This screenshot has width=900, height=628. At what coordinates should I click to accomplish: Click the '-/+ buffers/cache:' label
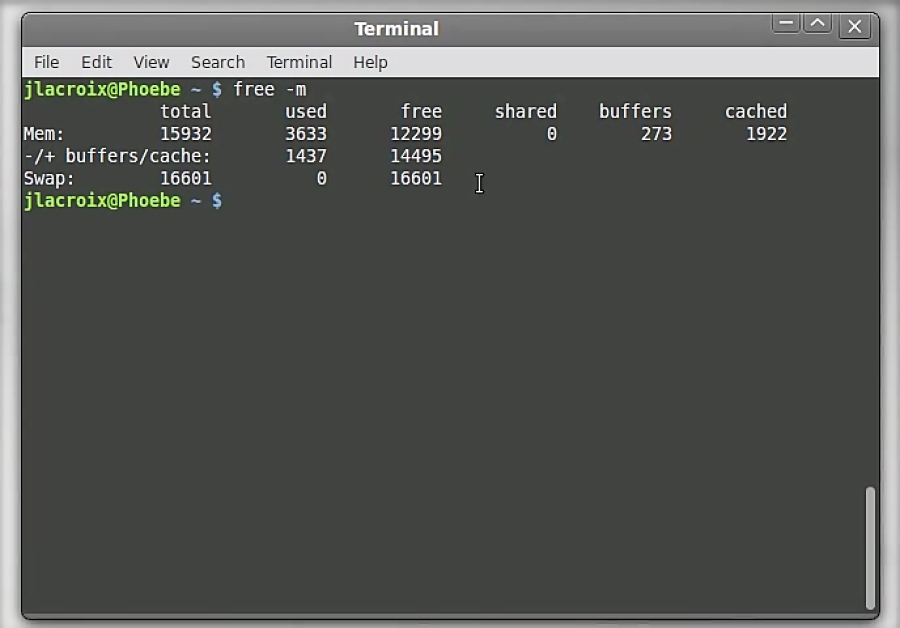[x=118, y=156]
